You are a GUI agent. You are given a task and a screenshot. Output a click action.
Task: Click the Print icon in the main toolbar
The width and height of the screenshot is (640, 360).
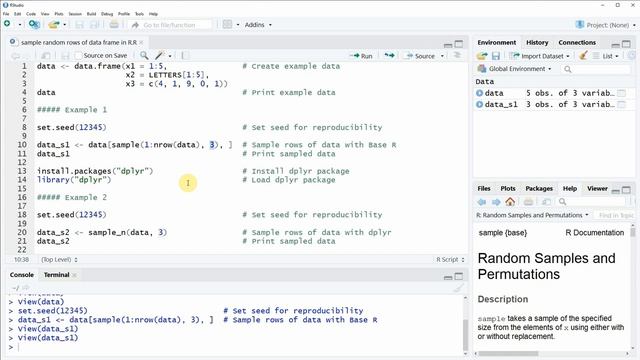pos(114,24)
